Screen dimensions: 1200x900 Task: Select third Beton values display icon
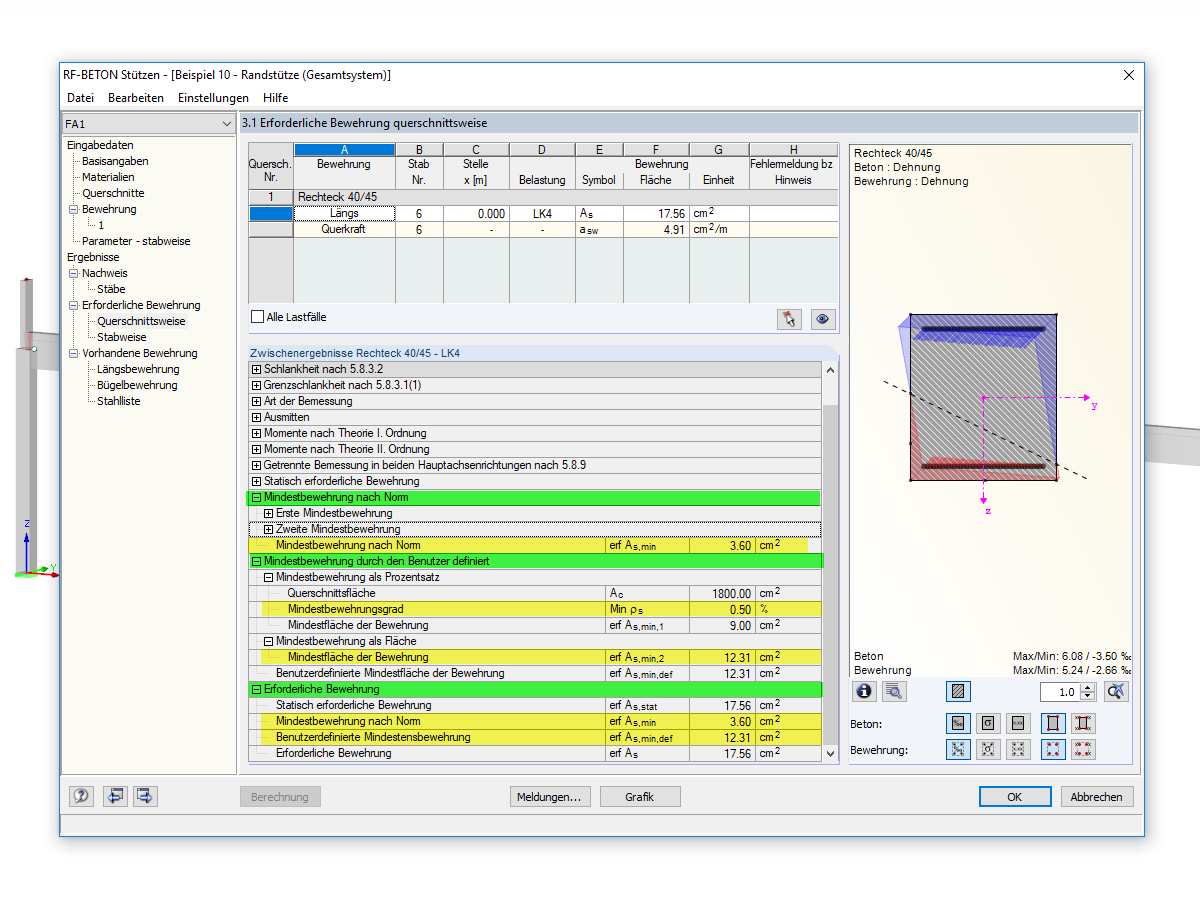pyautogui.click(x=1018, y=723)
